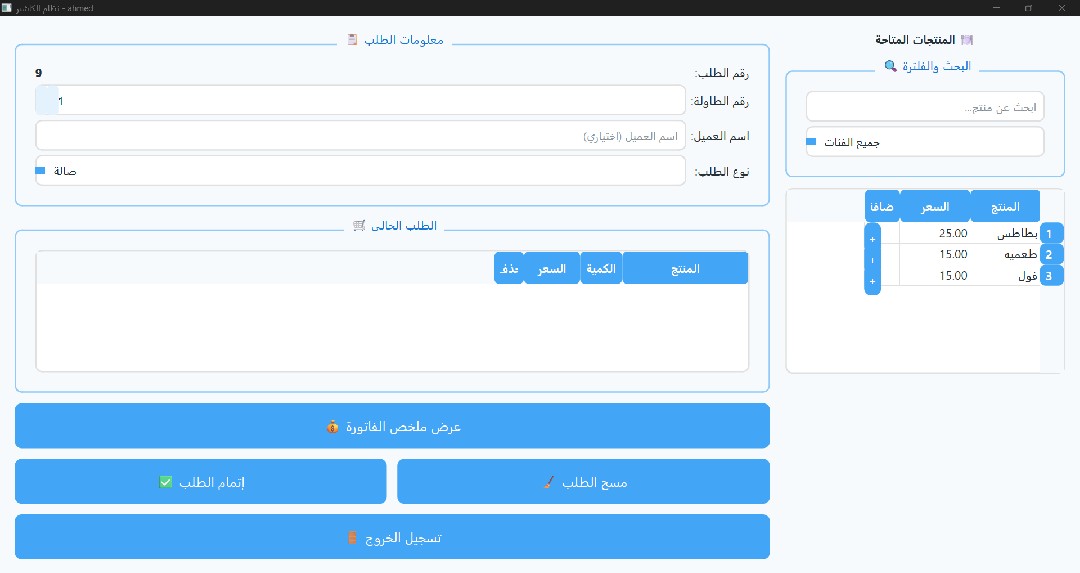Select product row number 2

(x=1050, y=255)
